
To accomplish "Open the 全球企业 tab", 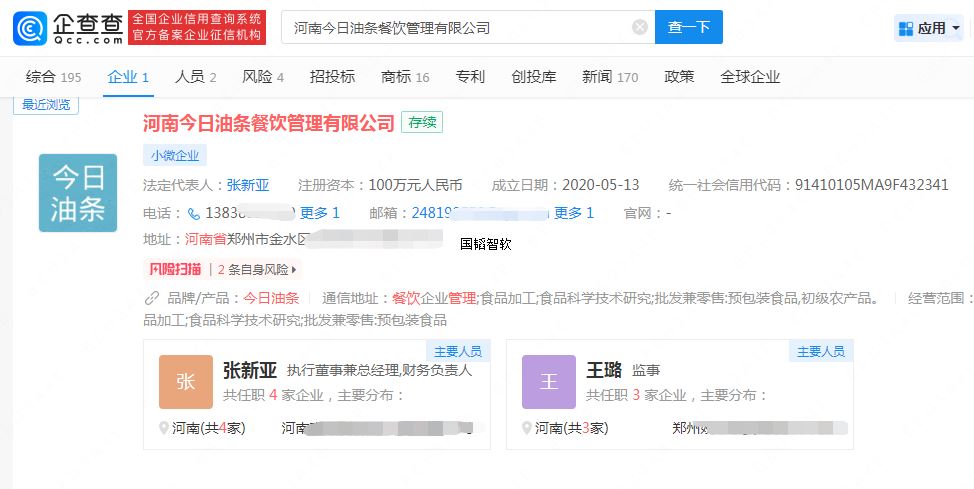I will tap(750, 77).
